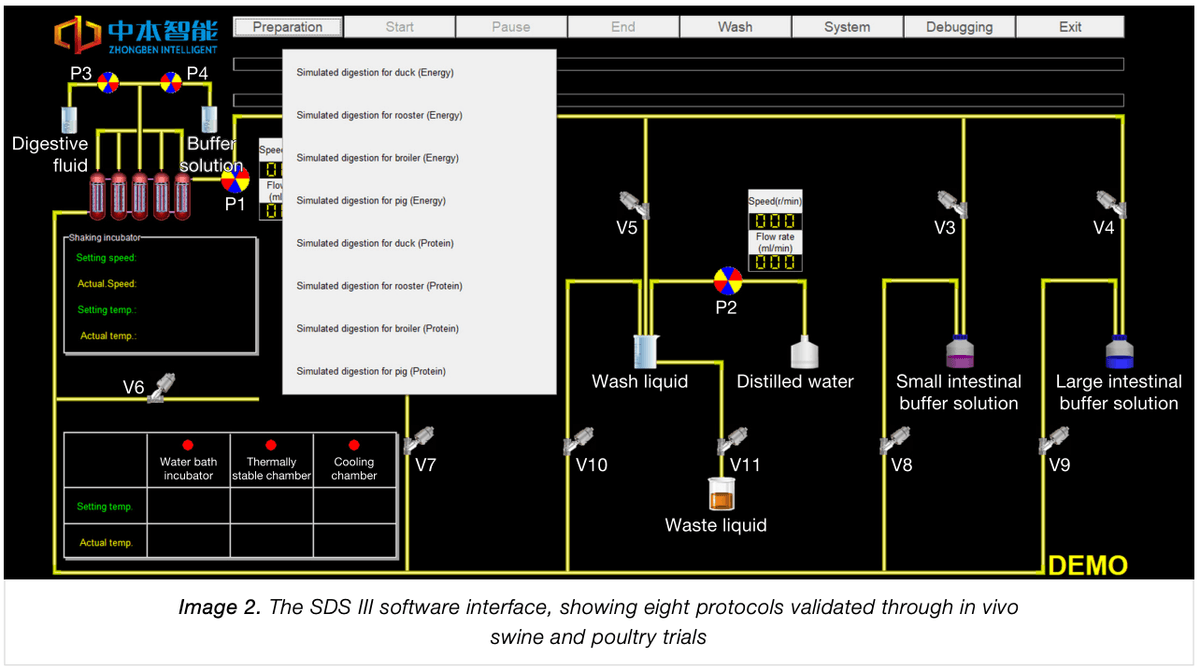
Task: Select Simulated digestion for duck (Energy)
Action: (376, 72)
